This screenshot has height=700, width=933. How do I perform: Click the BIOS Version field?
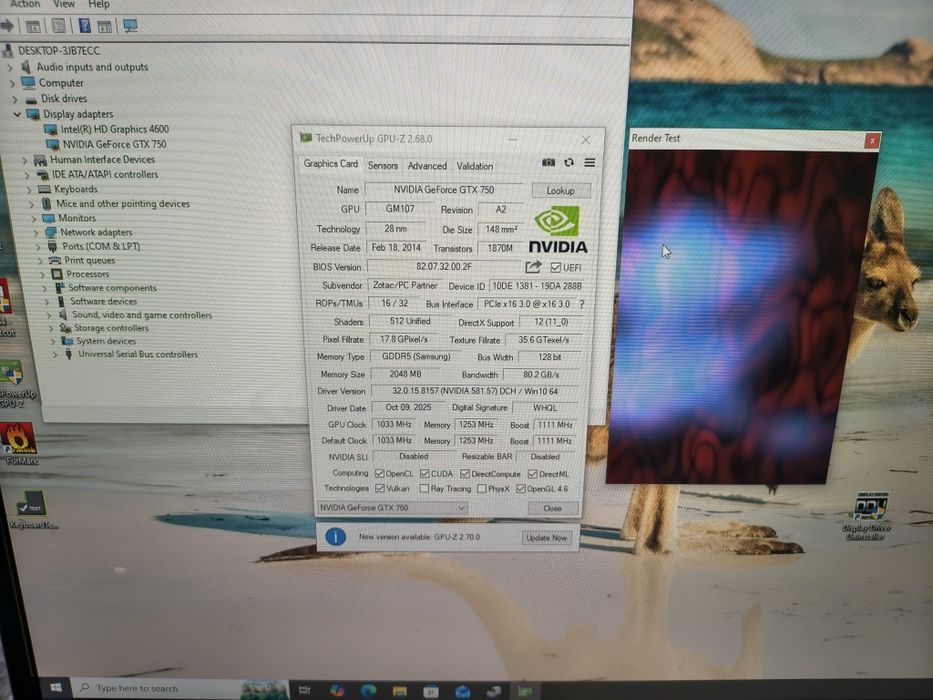[x=444, y=267]
